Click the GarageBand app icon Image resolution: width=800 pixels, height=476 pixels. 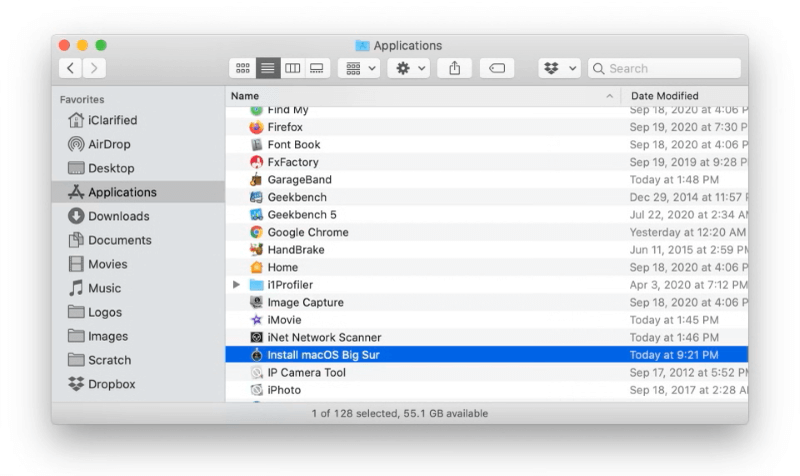pos(256,180)
